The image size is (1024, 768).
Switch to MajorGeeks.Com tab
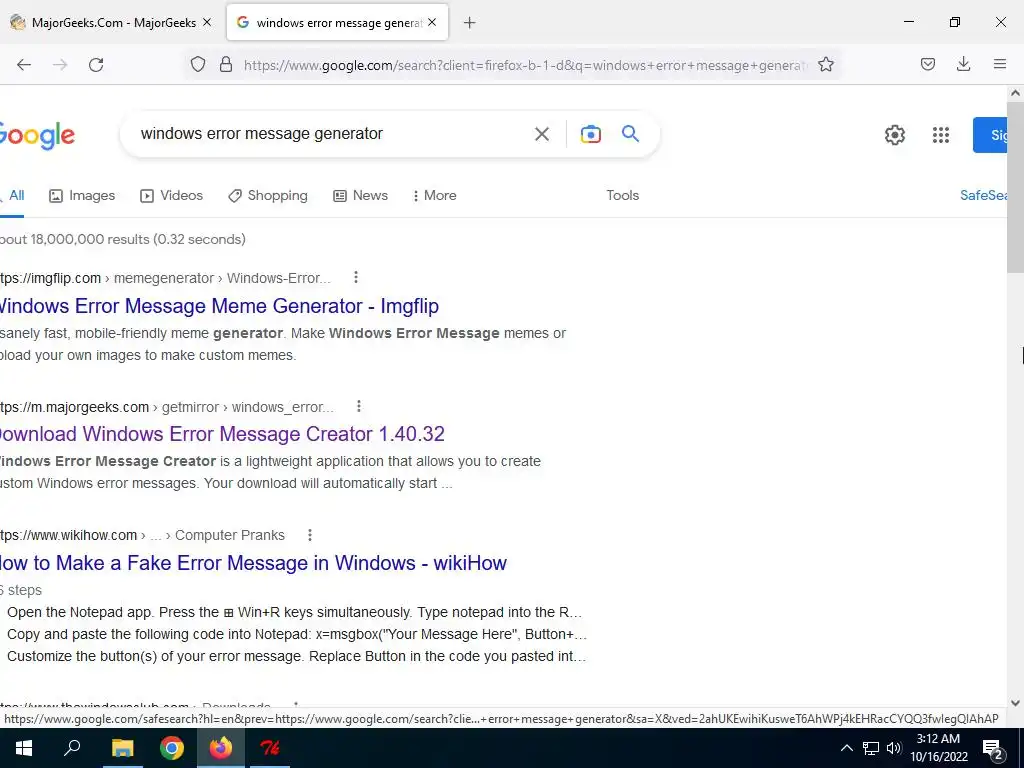(x=113, y=22)
